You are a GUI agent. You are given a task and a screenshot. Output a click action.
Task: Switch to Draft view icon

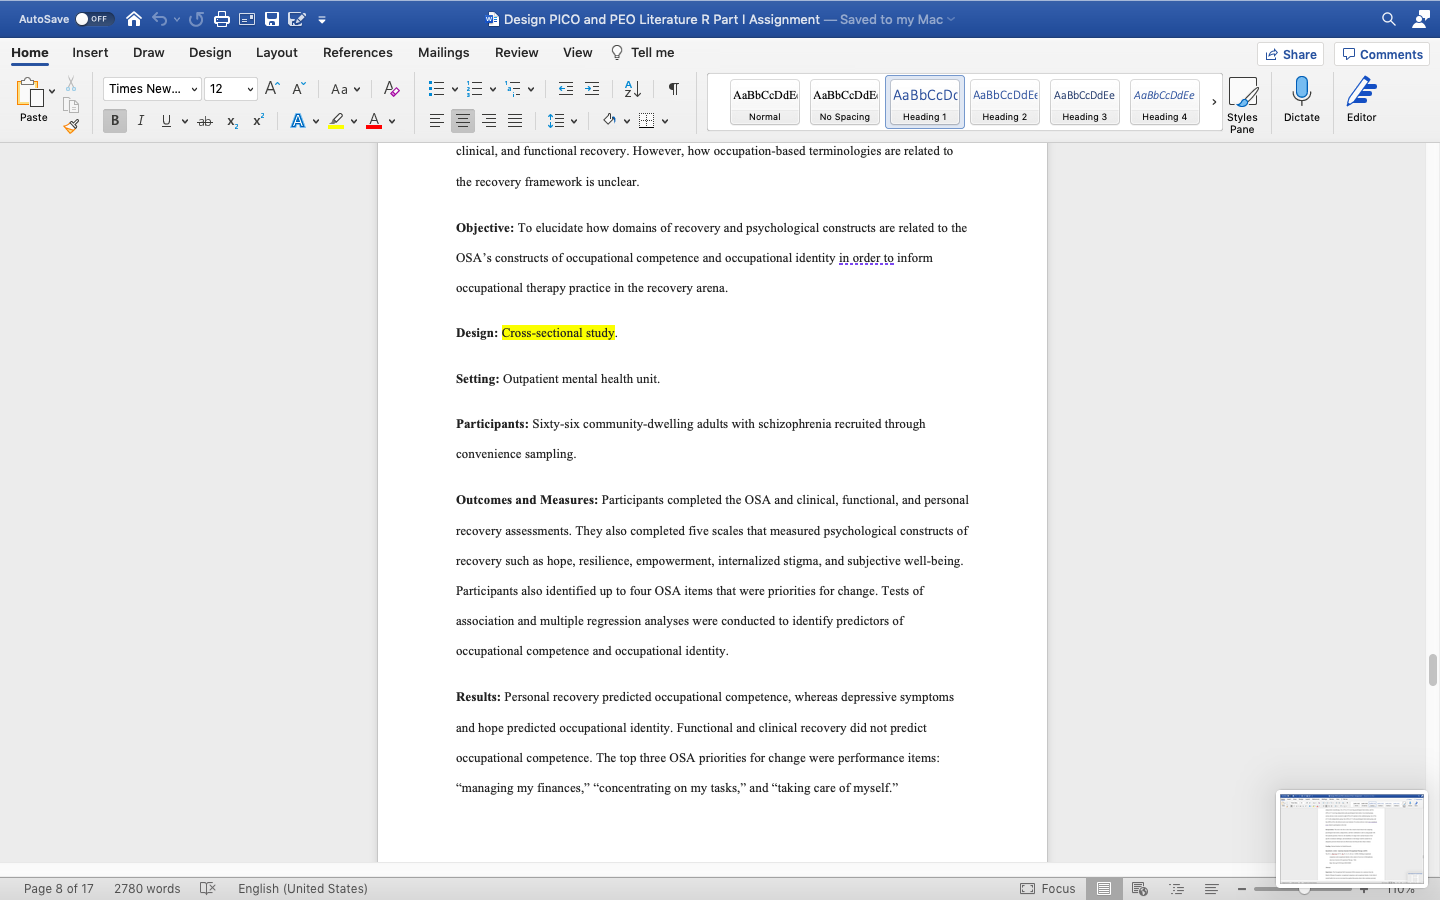1211,888
